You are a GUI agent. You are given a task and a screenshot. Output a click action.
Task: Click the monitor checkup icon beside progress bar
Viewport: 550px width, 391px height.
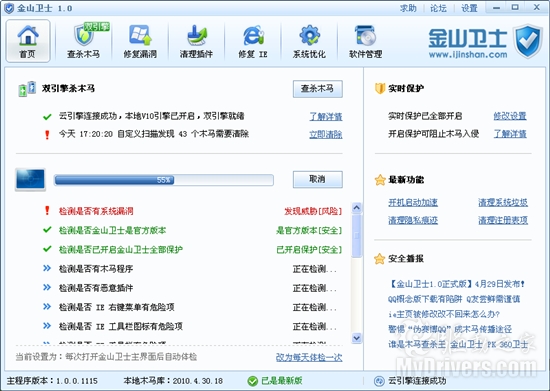(31, 180)
